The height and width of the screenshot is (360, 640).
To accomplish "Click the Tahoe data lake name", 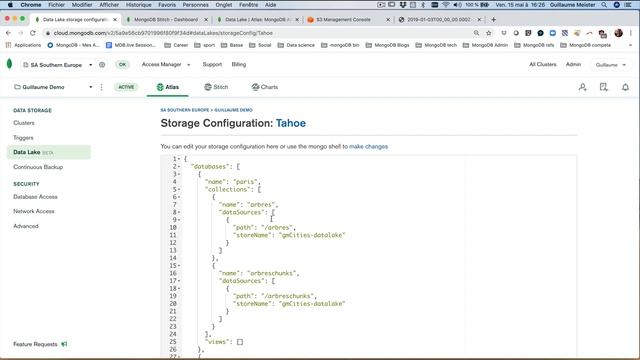I will point(291,123).
